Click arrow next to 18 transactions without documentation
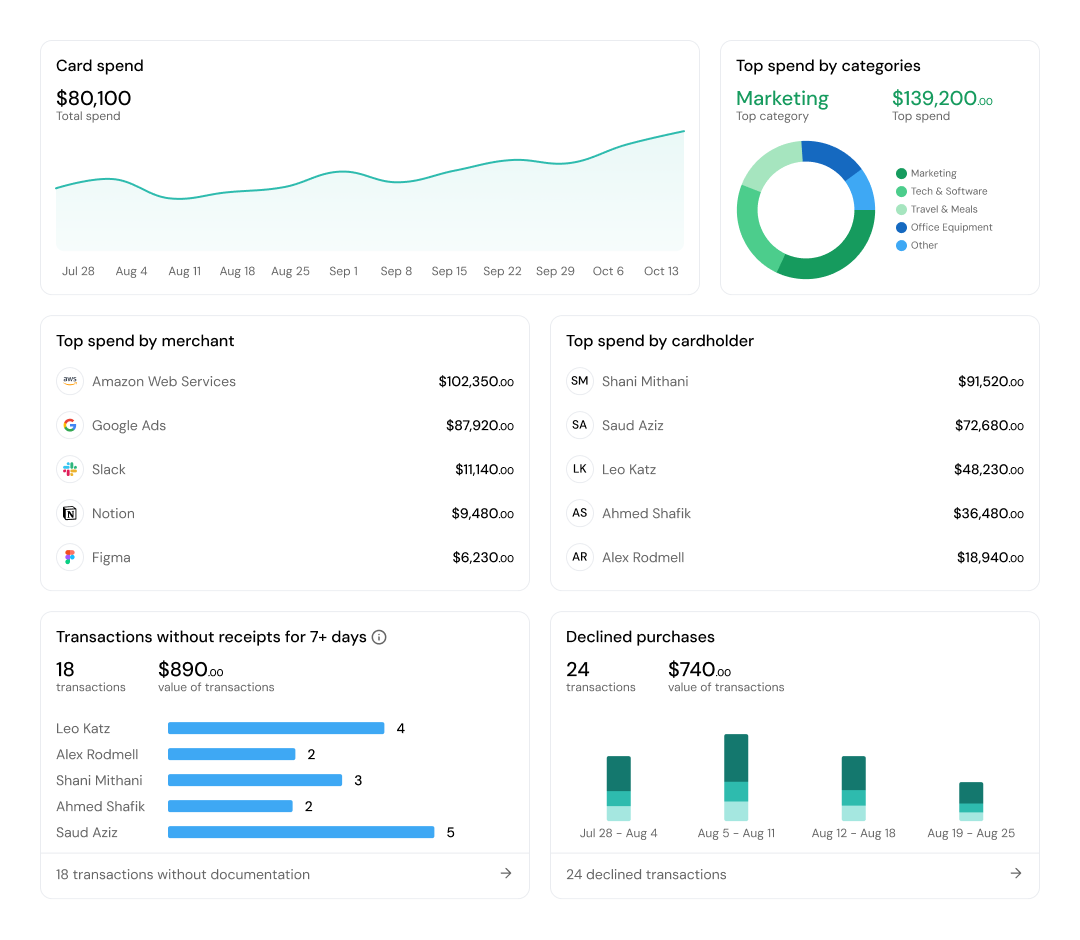Image resolution: width=1080 pixels, height=940 pixels. tap(506, 873)
